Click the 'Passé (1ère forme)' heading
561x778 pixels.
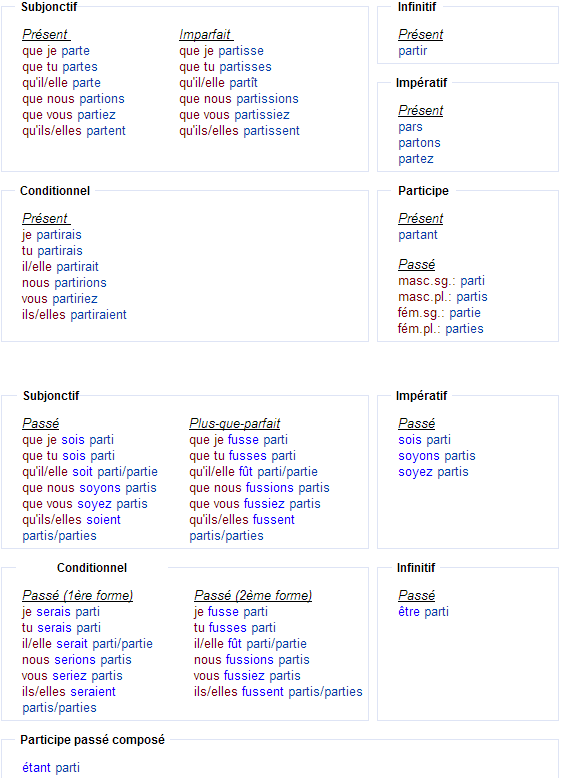tap(77, 595)
